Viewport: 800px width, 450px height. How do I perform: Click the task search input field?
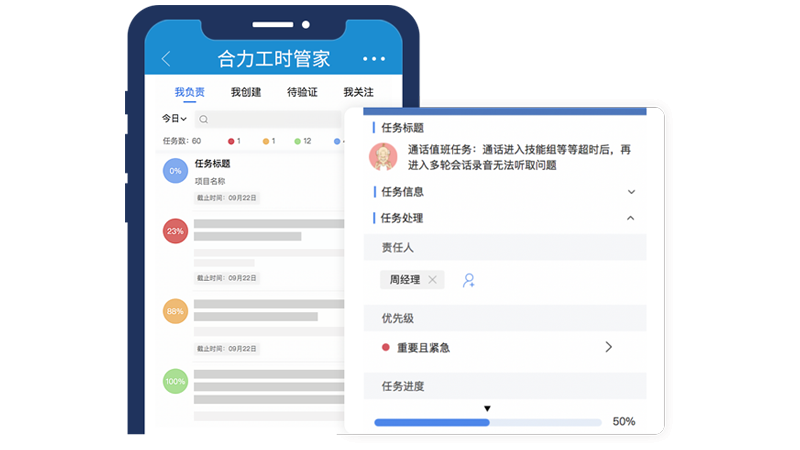click(268, 119)
